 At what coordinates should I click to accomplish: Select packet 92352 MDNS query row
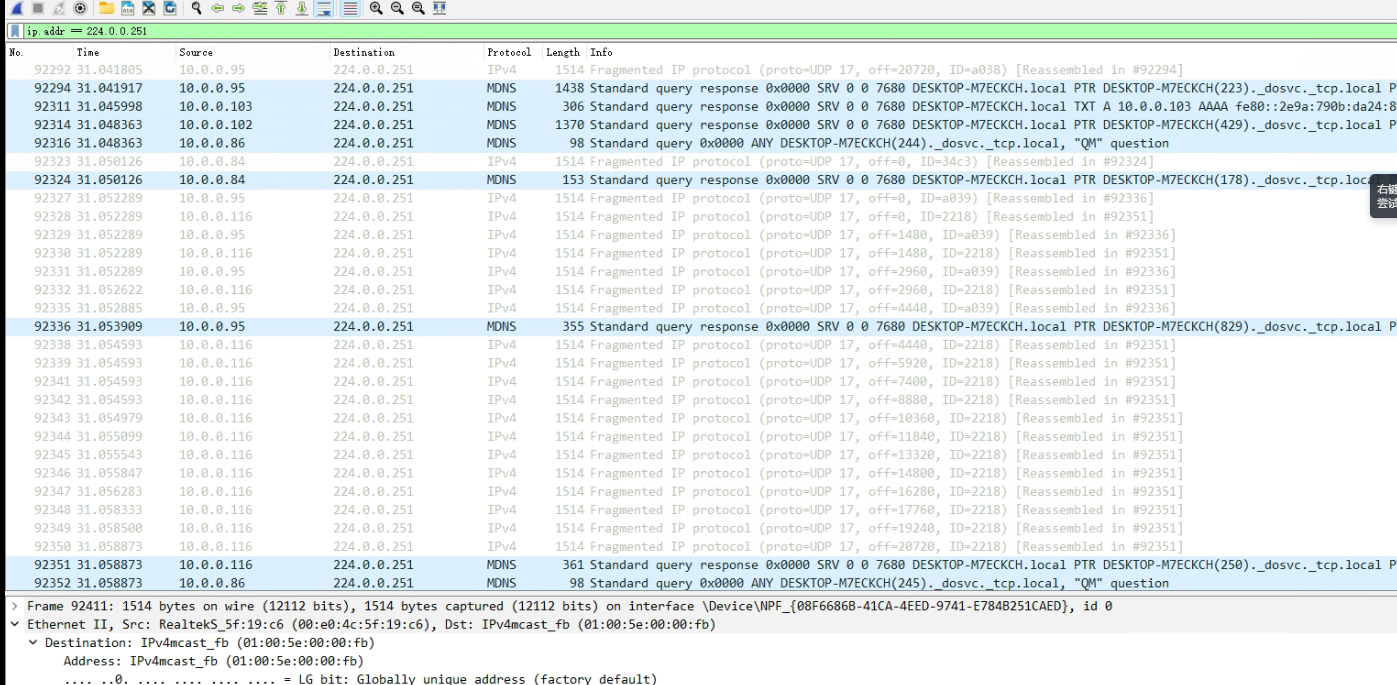(x=700, y=583)
